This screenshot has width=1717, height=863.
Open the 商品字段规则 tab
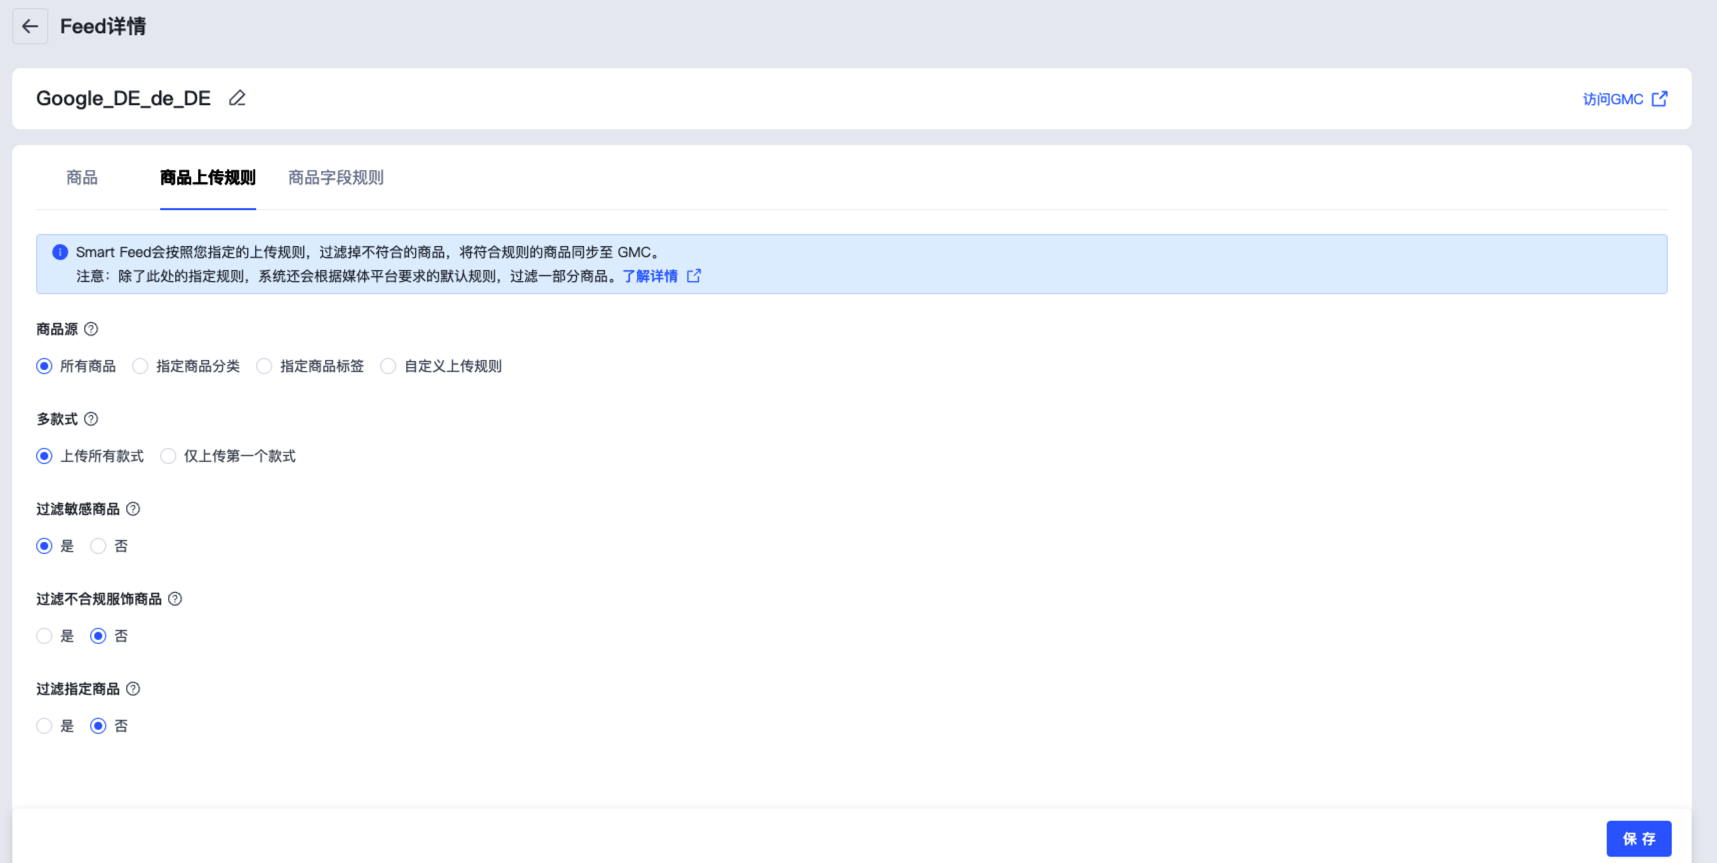(x=336, y=178)
